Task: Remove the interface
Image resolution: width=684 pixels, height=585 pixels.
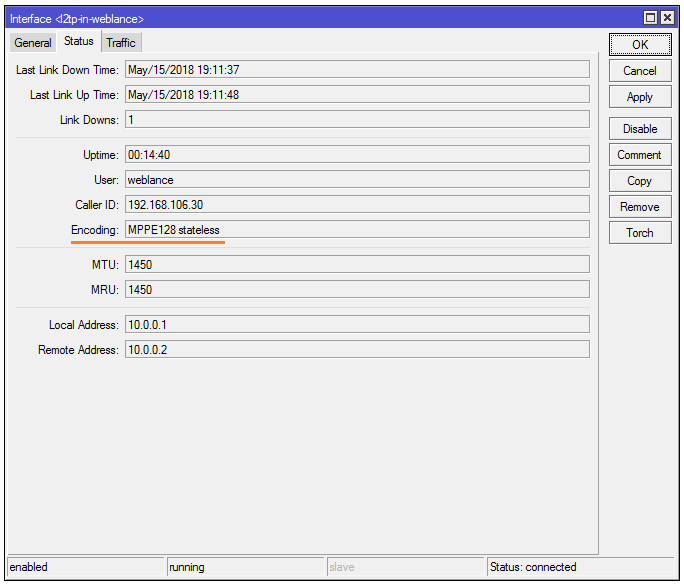Action: pos(640,207)
